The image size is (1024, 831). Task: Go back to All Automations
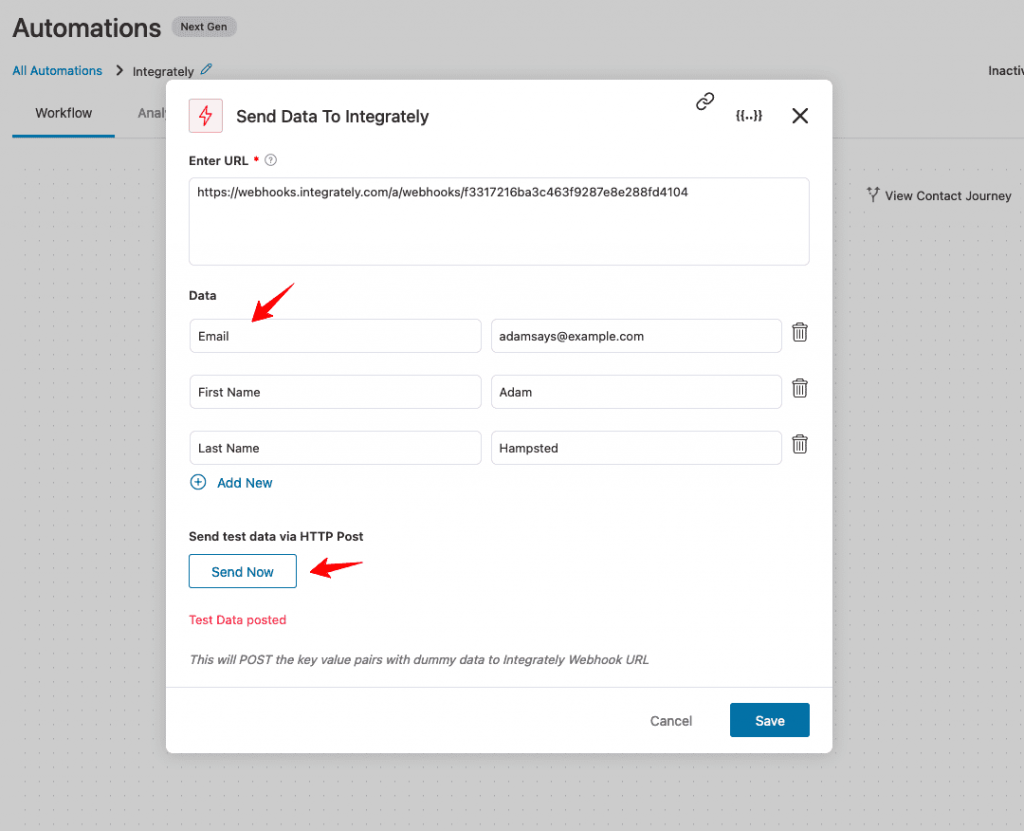[57, 71]
